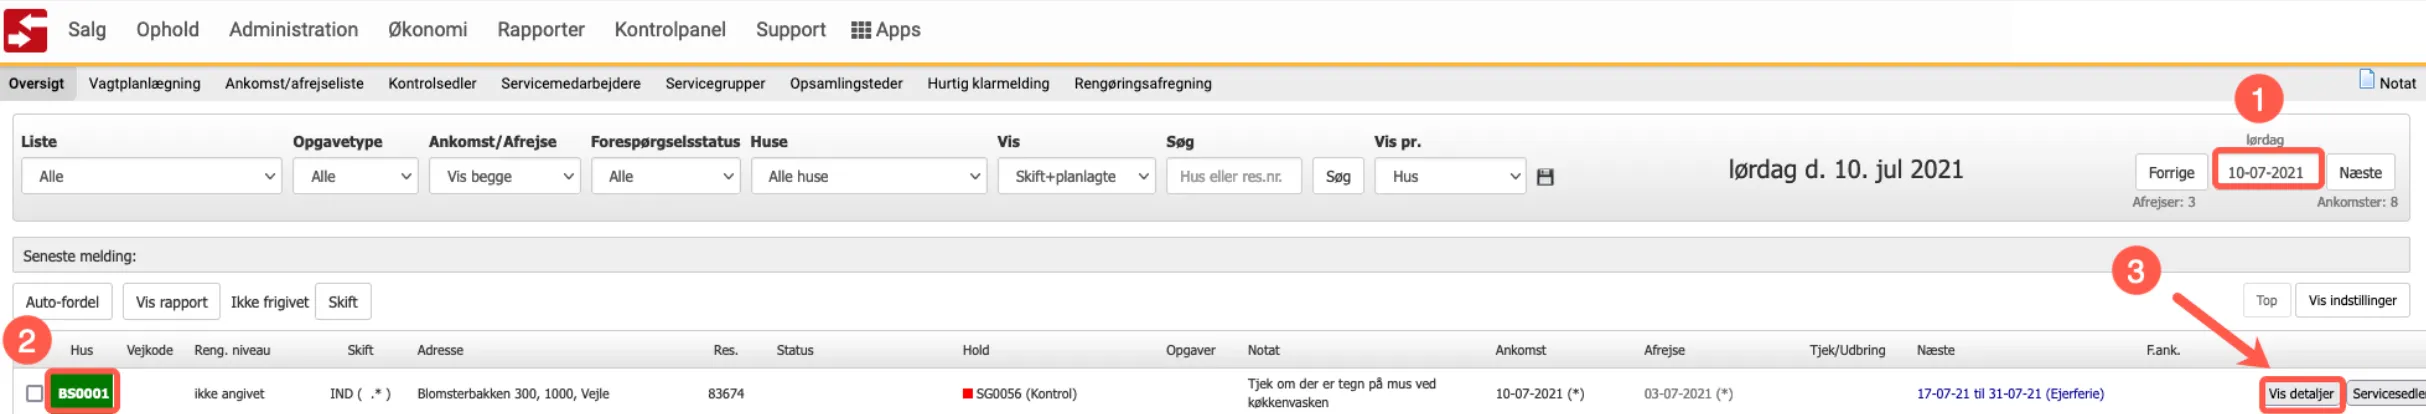Screen dimensions: 2426x414
Task: Click the Servicesedler button in BS0001 row
Action: pos(2387,394)
